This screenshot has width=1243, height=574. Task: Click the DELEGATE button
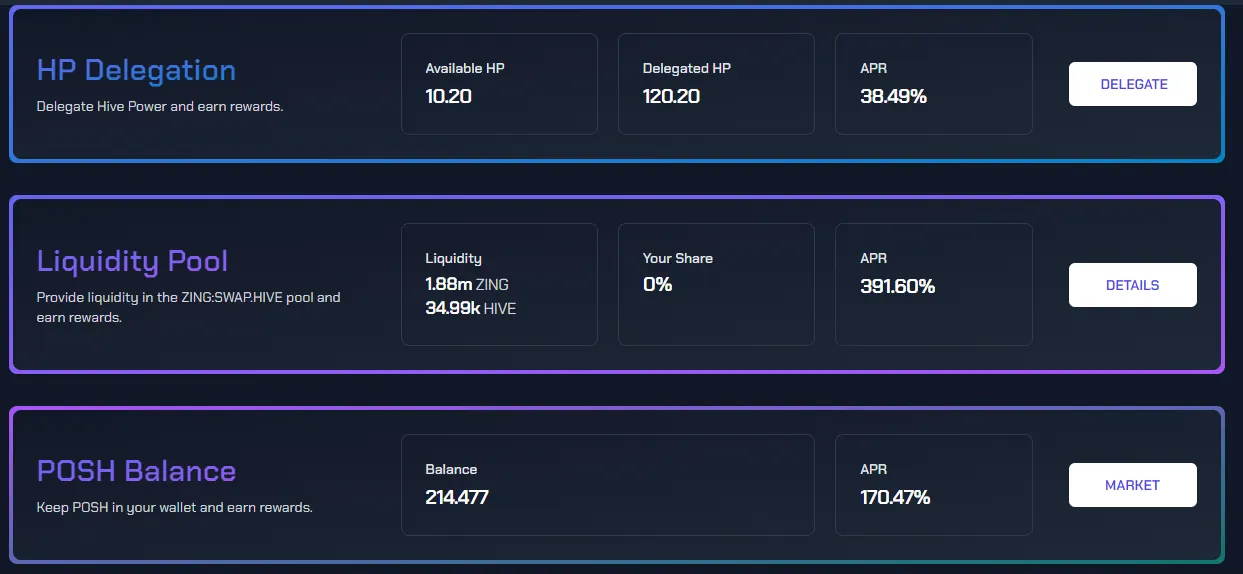tap(1132, 84)
